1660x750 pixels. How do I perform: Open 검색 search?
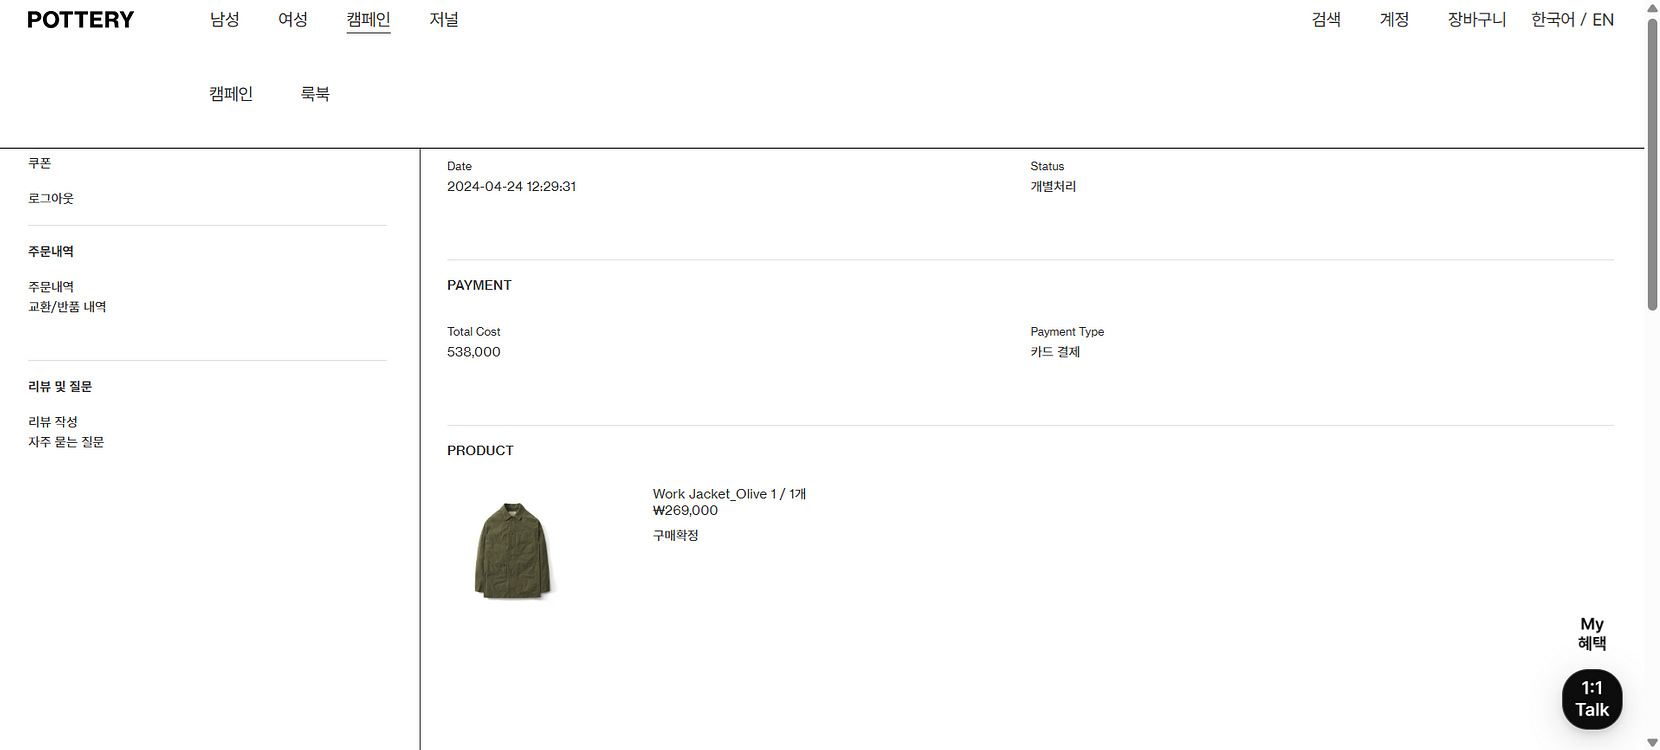(x=1326, y=19)
